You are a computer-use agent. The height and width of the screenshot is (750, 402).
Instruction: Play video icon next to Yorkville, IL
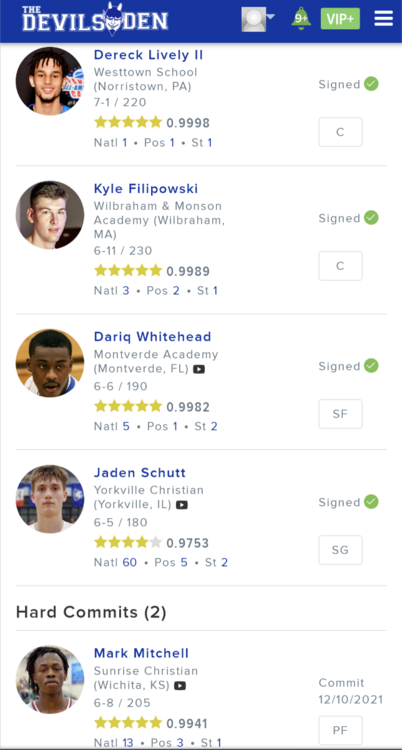pyautogui.click(x=181, y=505)
